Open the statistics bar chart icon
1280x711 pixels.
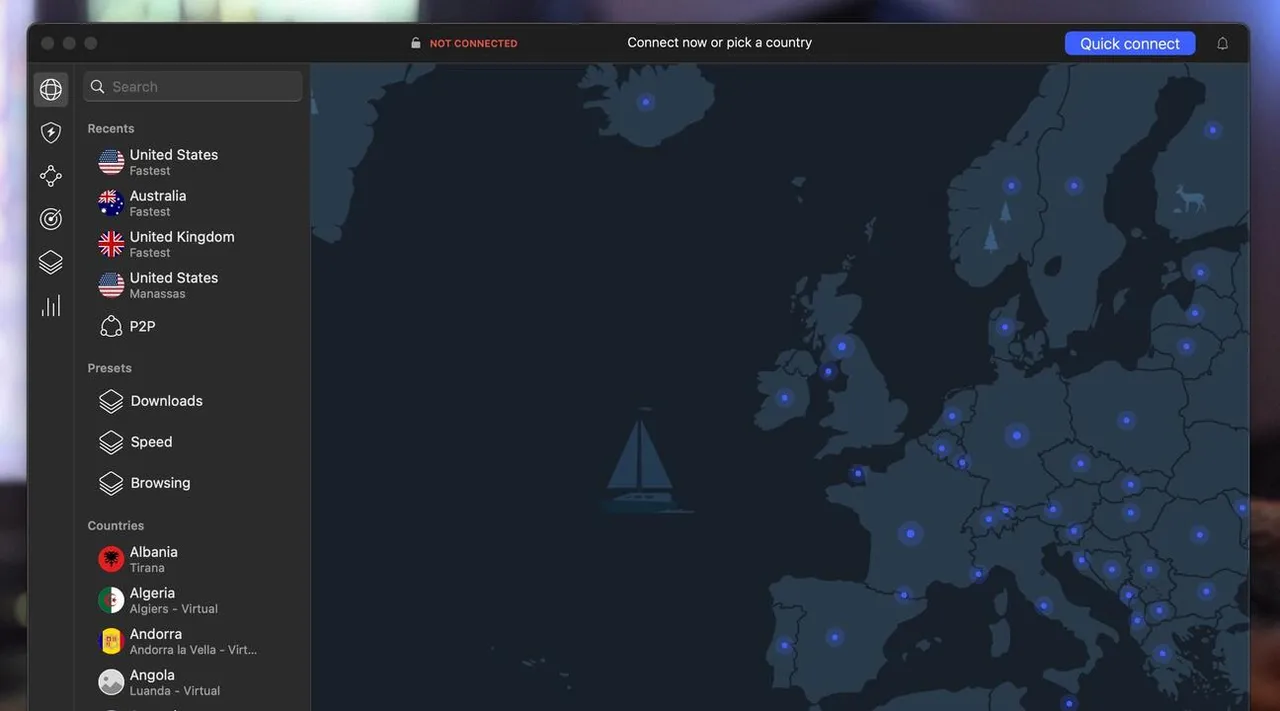tap(51, 306)
